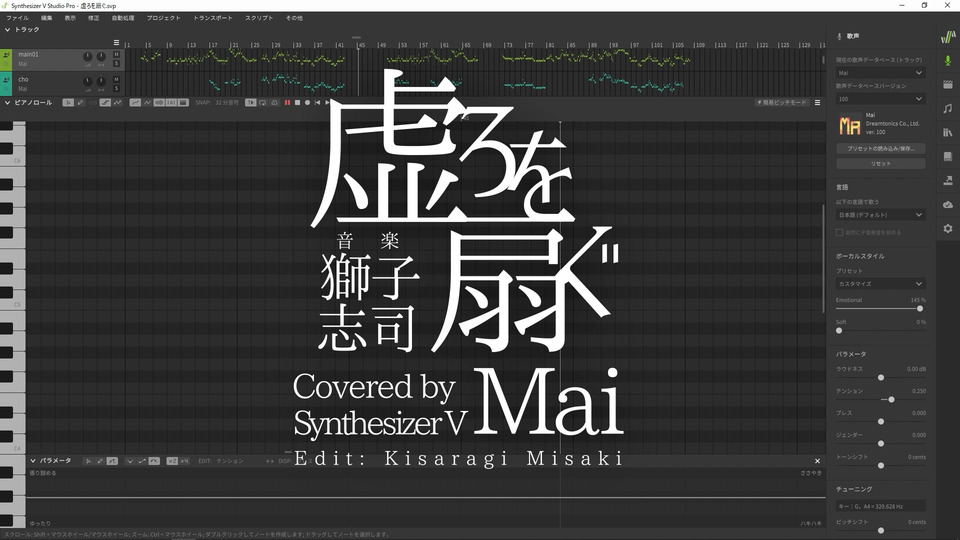Select the pencil tool in piano roll

[80, 103]
